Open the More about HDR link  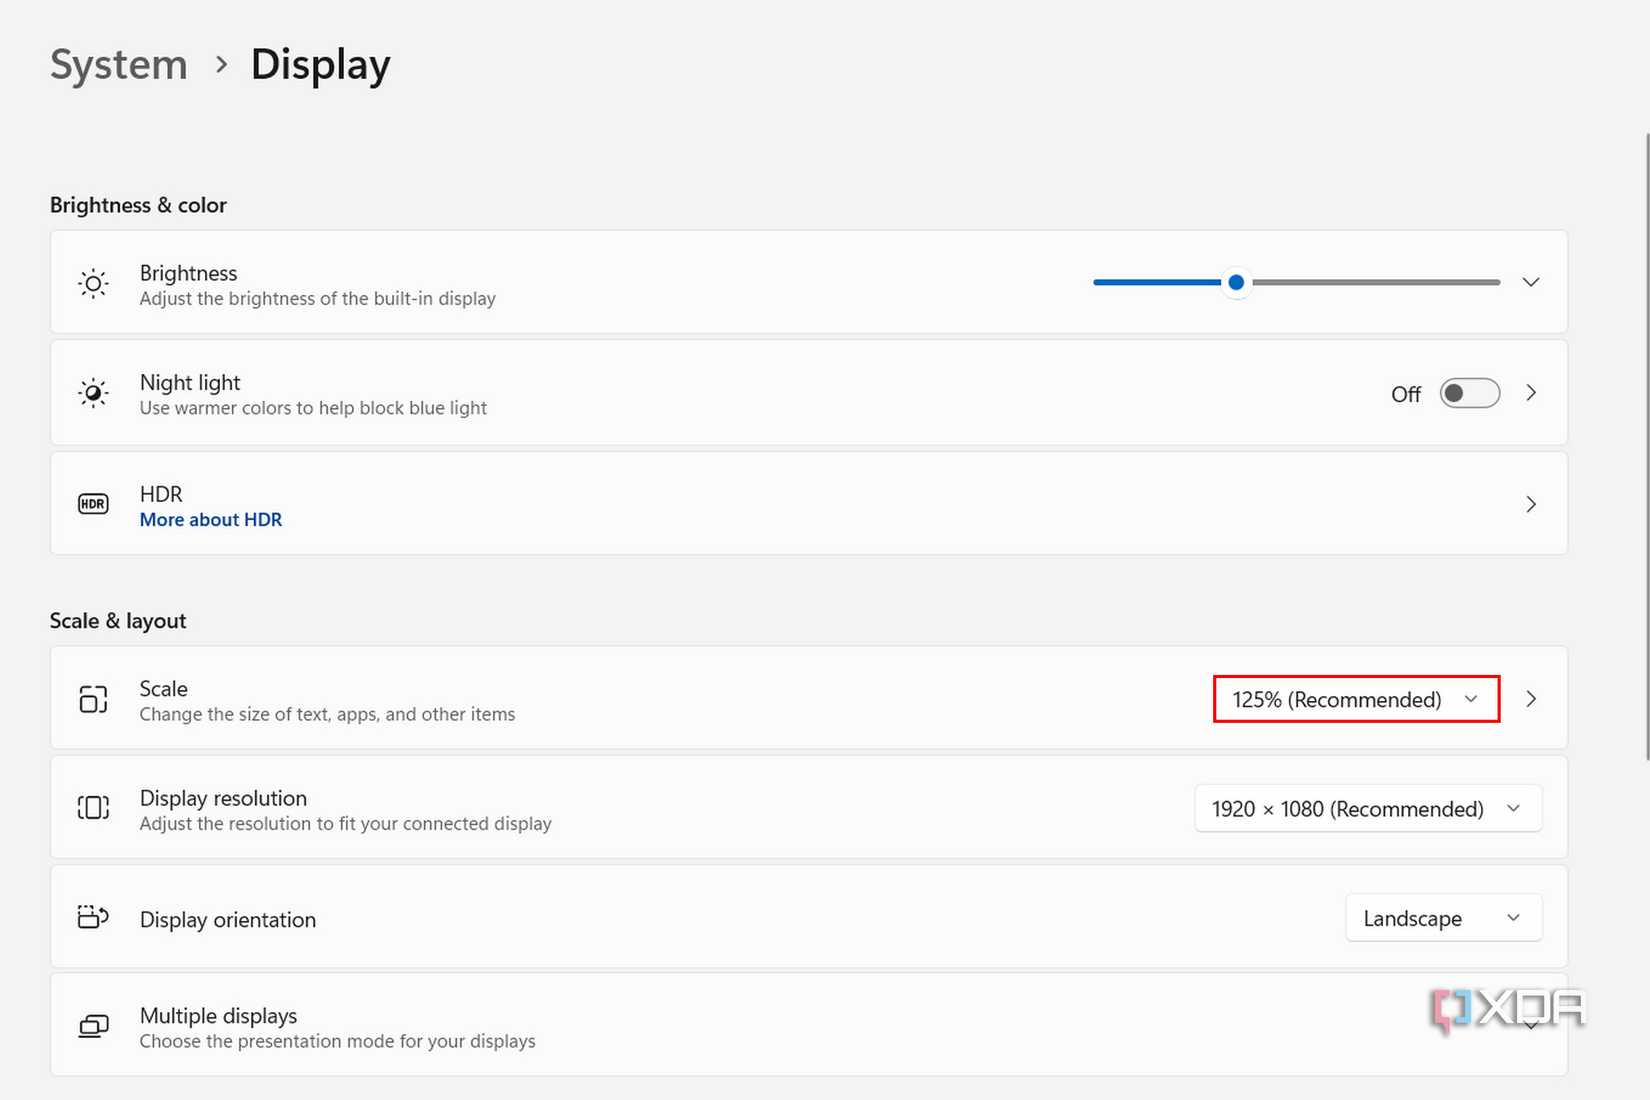coord(211,520)
